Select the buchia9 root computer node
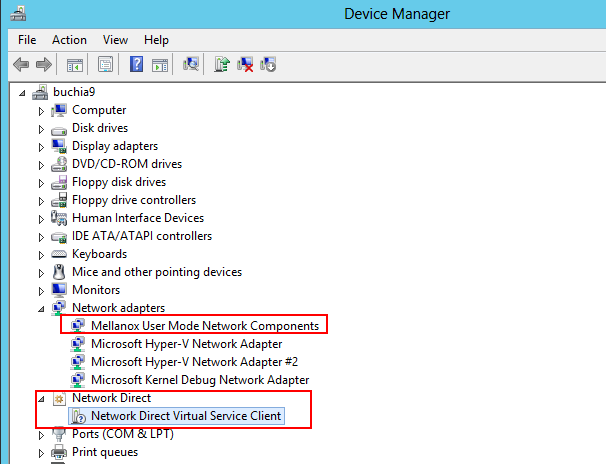The height and width of the screenshot is (464, 606). click(x=76, y=92)
